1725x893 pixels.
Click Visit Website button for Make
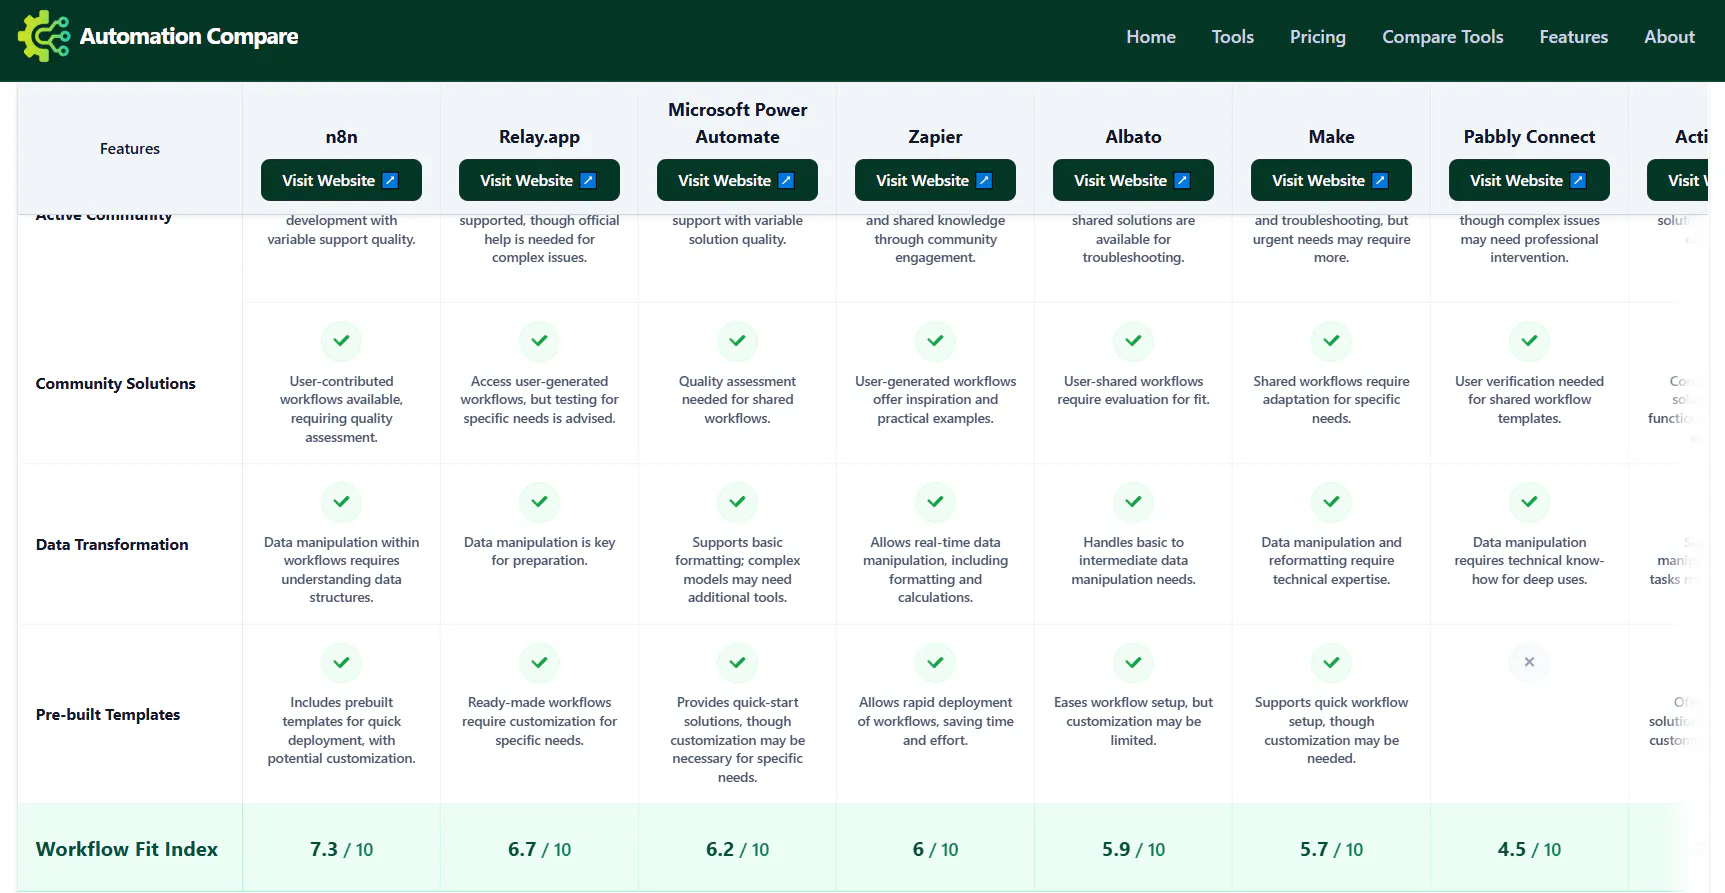point(1331,180)
